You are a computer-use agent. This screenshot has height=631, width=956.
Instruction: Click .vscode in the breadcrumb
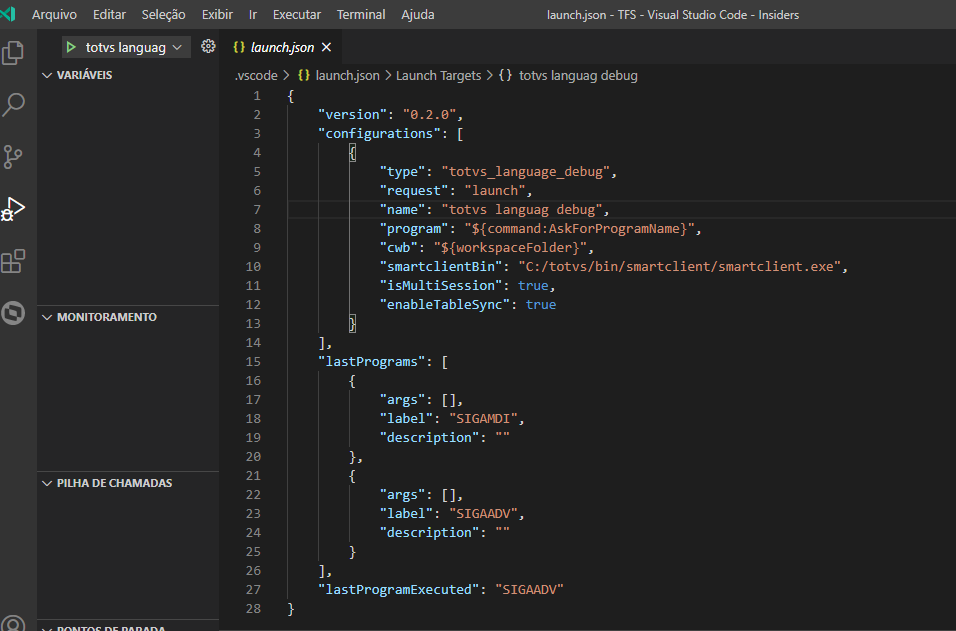[256, 76]
